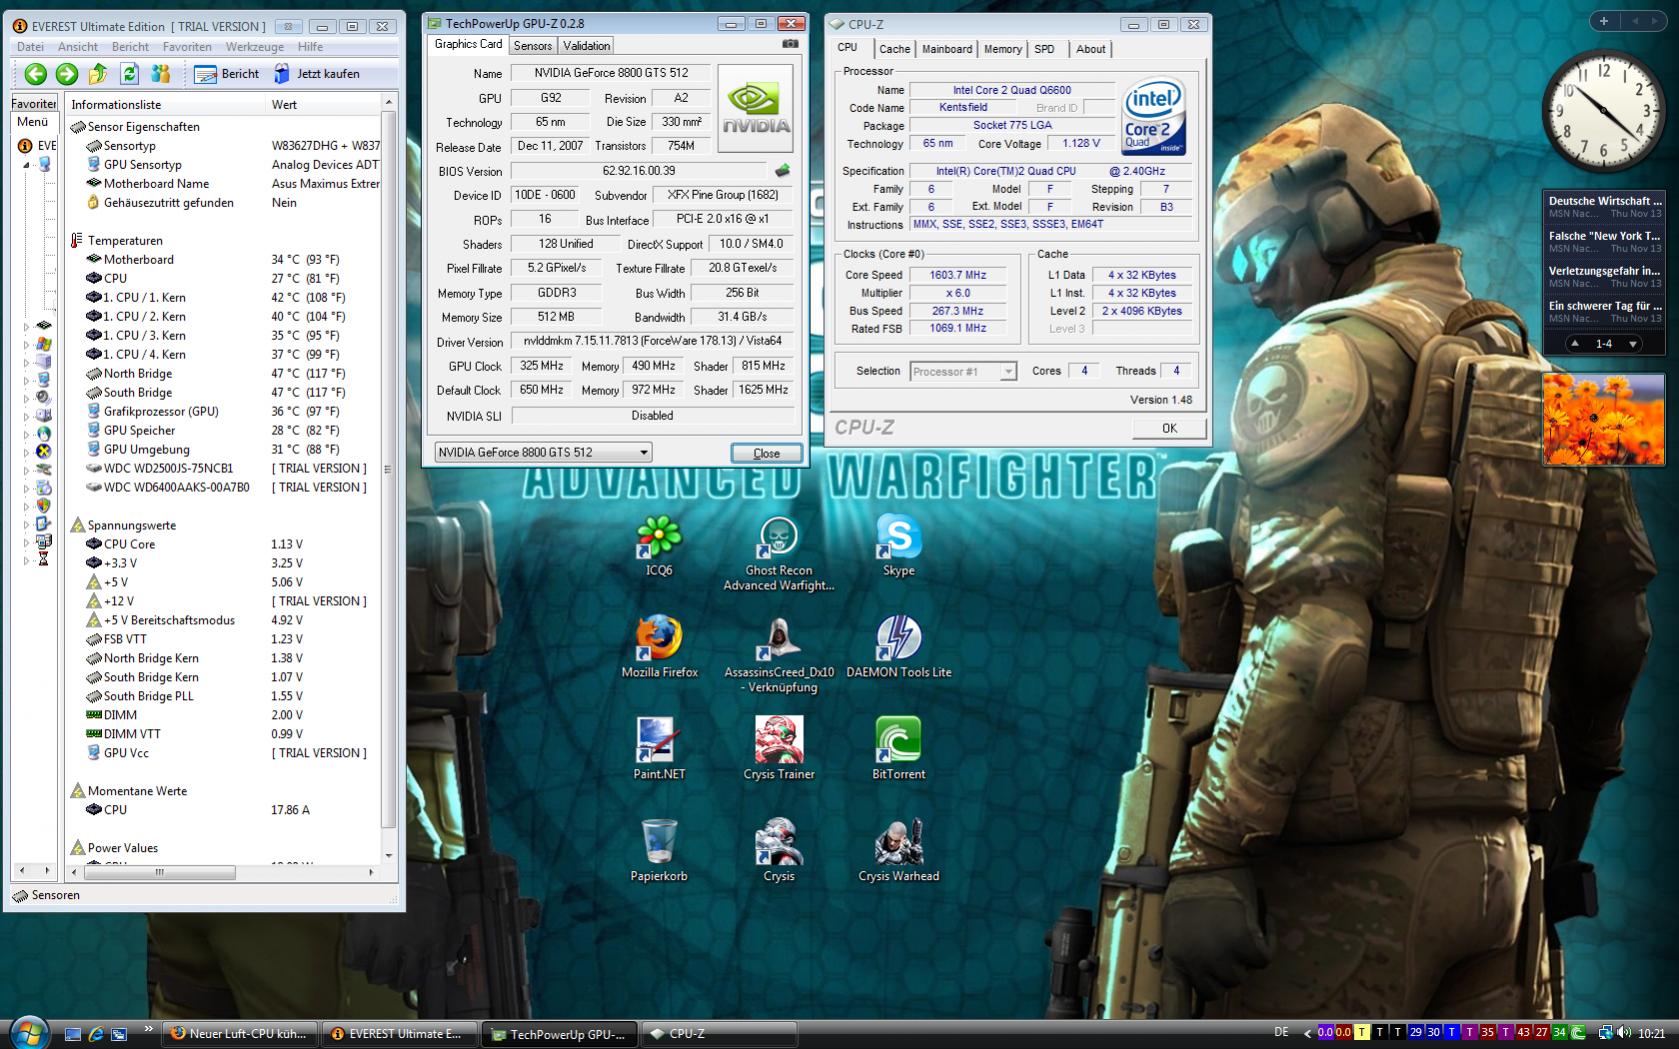Select the hourglass Benchmark icon in EVEREST tree
This screenshot has width=1679, height=1049.
coord(43,560)
